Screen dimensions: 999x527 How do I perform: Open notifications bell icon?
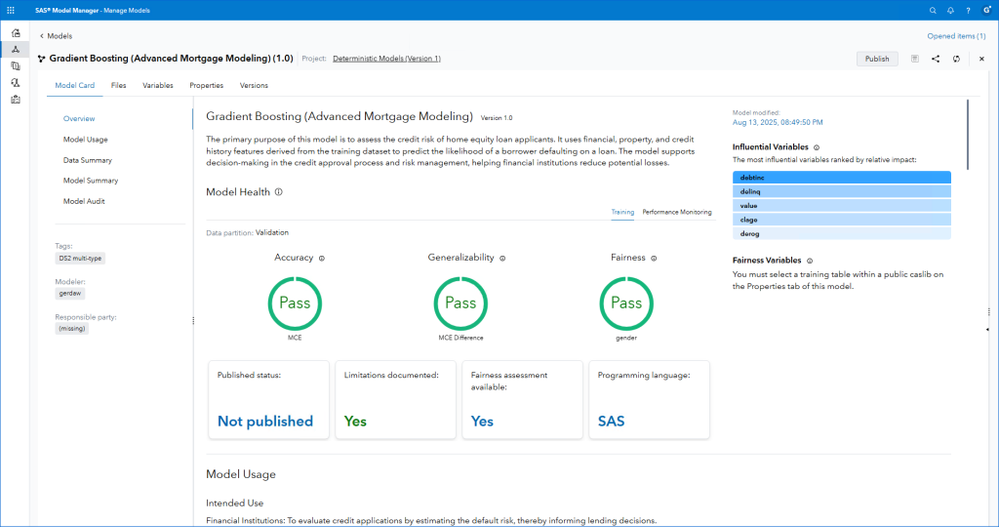[x=951, y=10]
